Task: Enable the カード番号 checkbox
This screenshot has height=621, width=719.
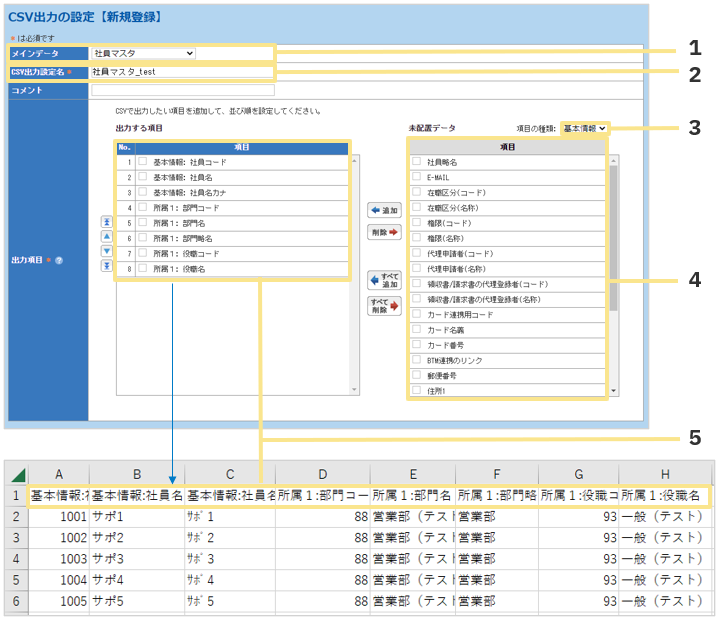Action: (x=416, y=343)
